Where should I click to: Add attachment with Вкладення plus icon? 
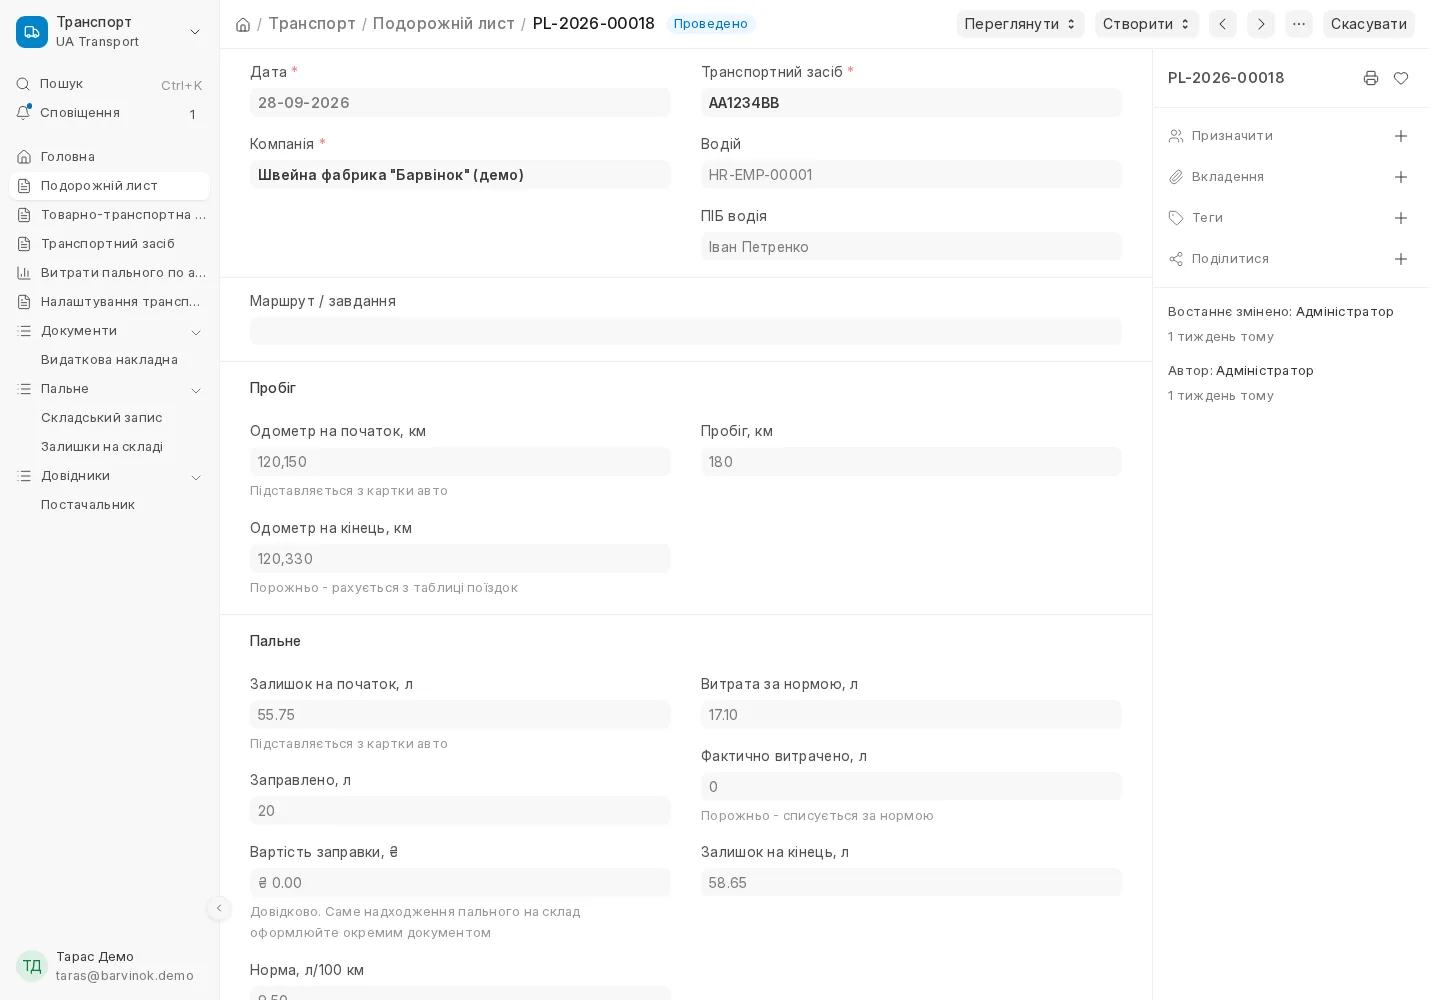pyautogui.click(x=1401, y=177)
